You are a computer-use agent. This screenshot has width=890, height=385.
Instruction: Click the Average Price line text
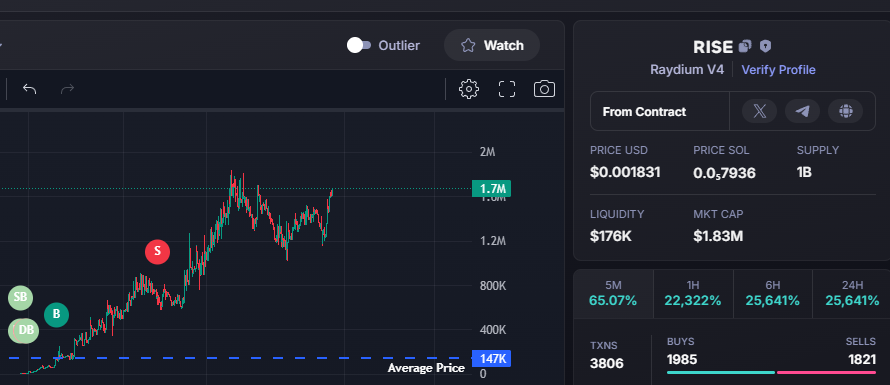pyautogui.click(x=426, y=369)
